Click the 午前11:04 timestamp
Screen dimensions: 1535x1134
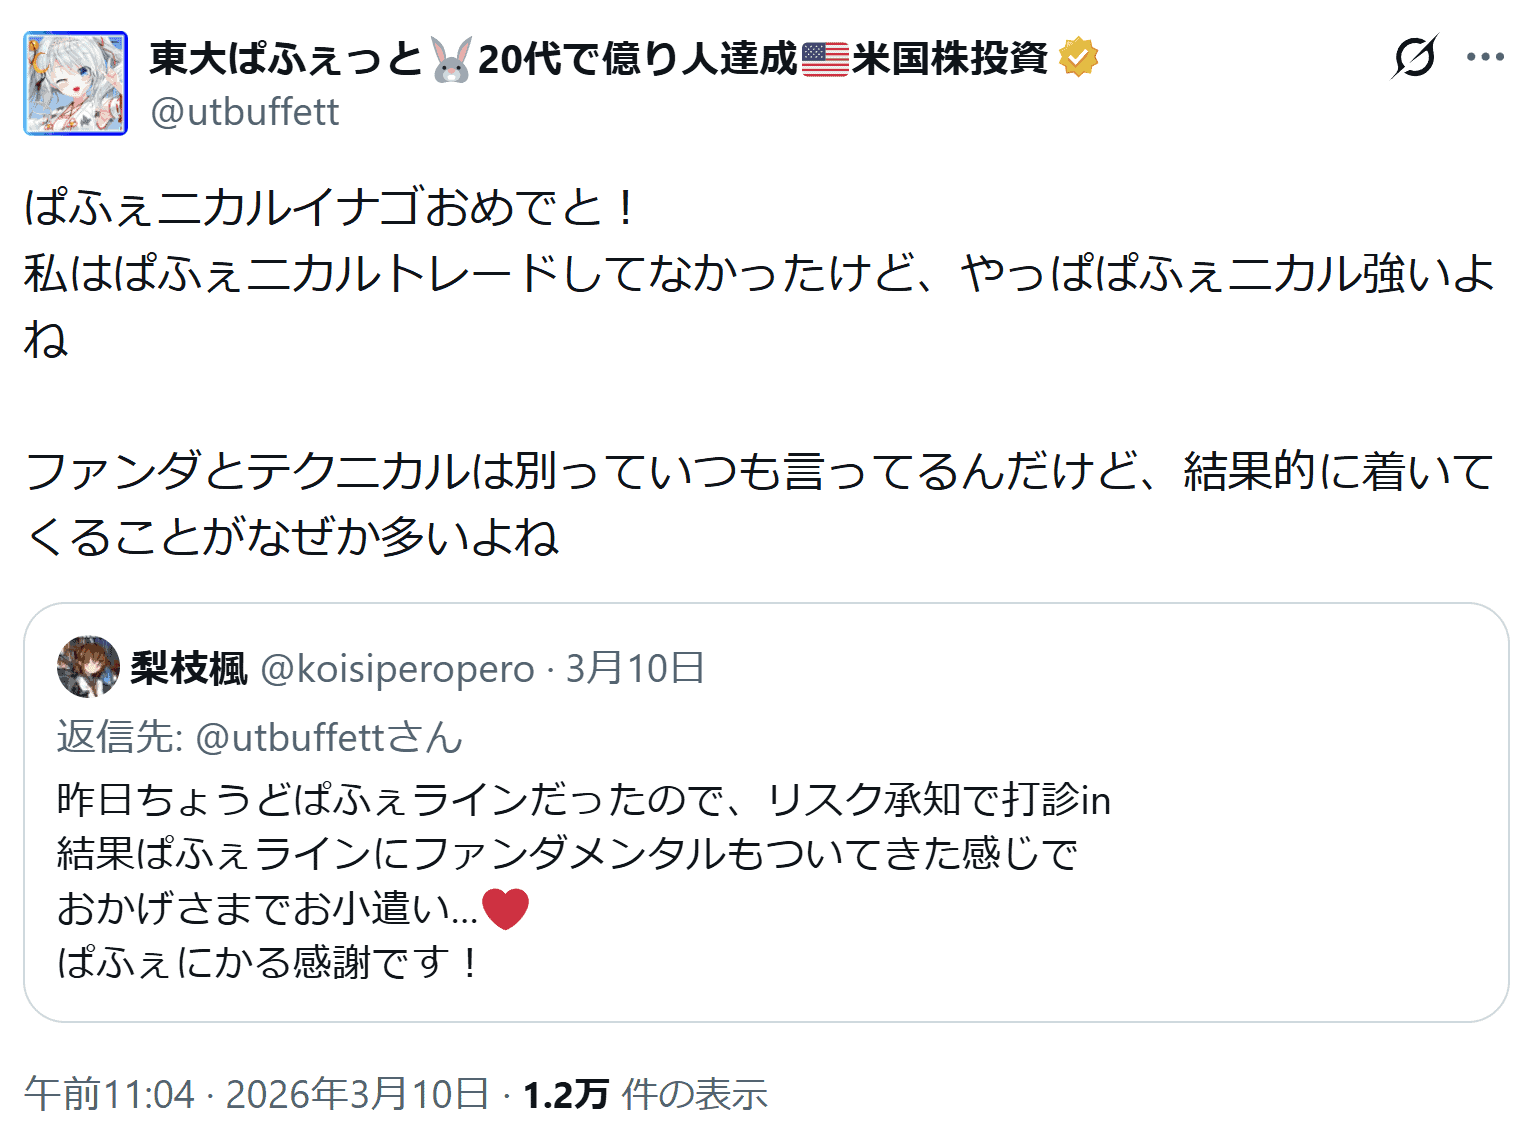tap(110, 1094)
